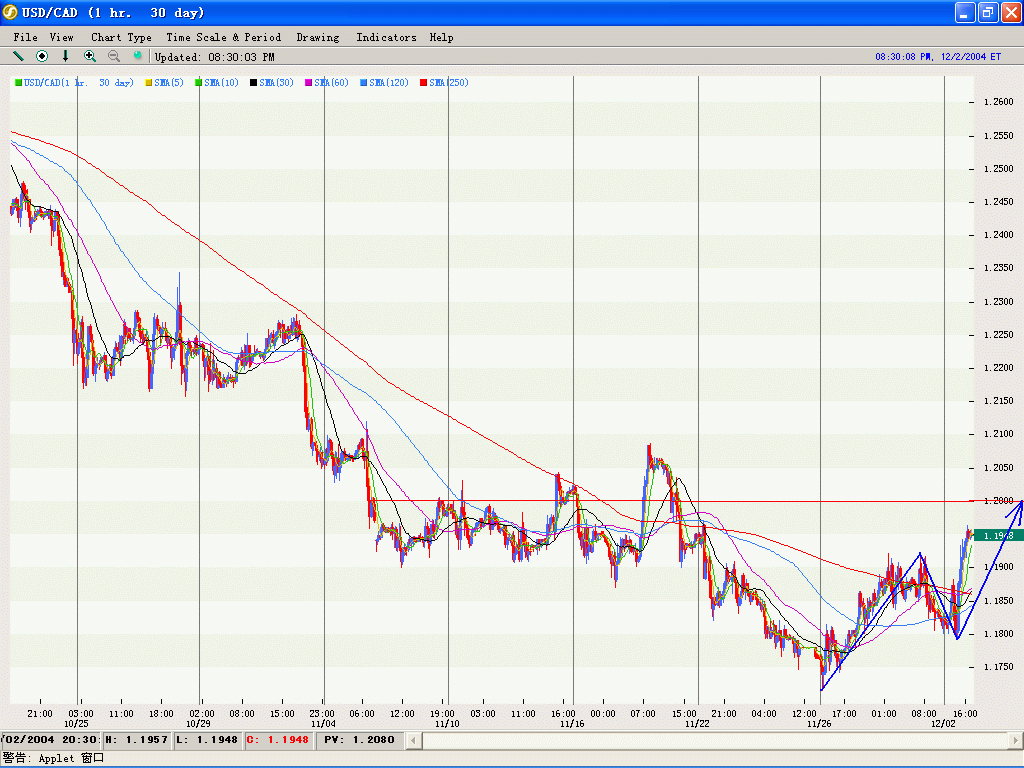Open the Drawing menu

tap(317, 37)
